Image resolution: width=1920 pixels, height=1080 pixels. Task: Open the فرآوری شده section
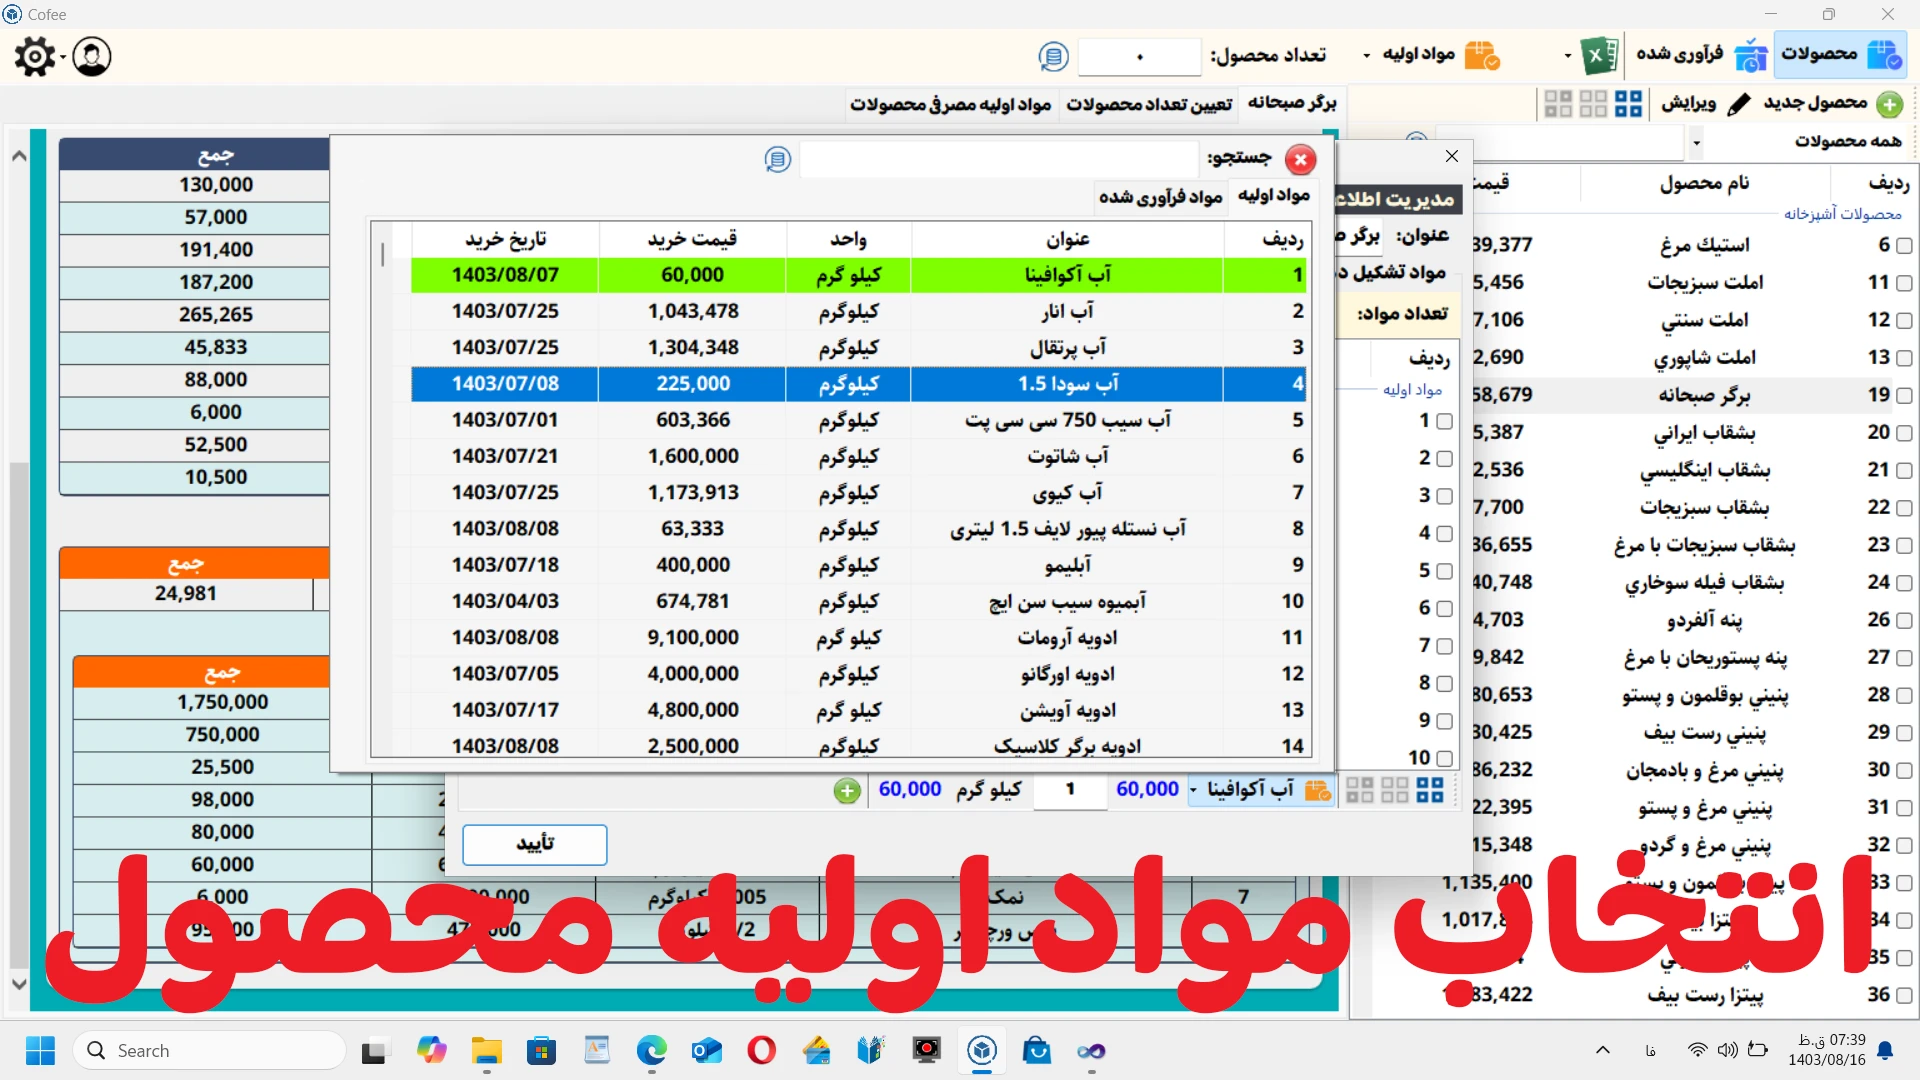[1701, 55]
